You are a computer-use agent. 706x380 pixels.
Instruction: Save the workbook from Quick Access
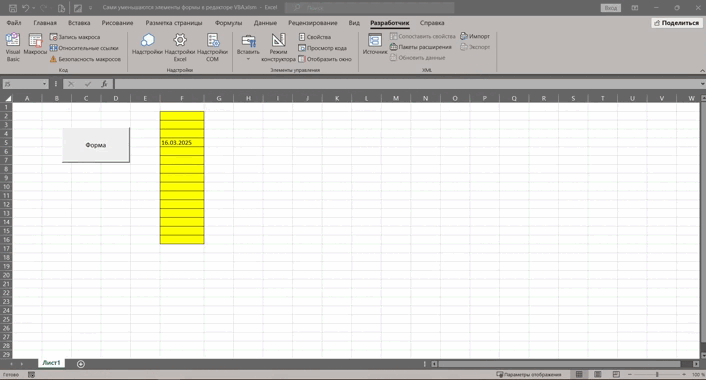tap(13, 8)
